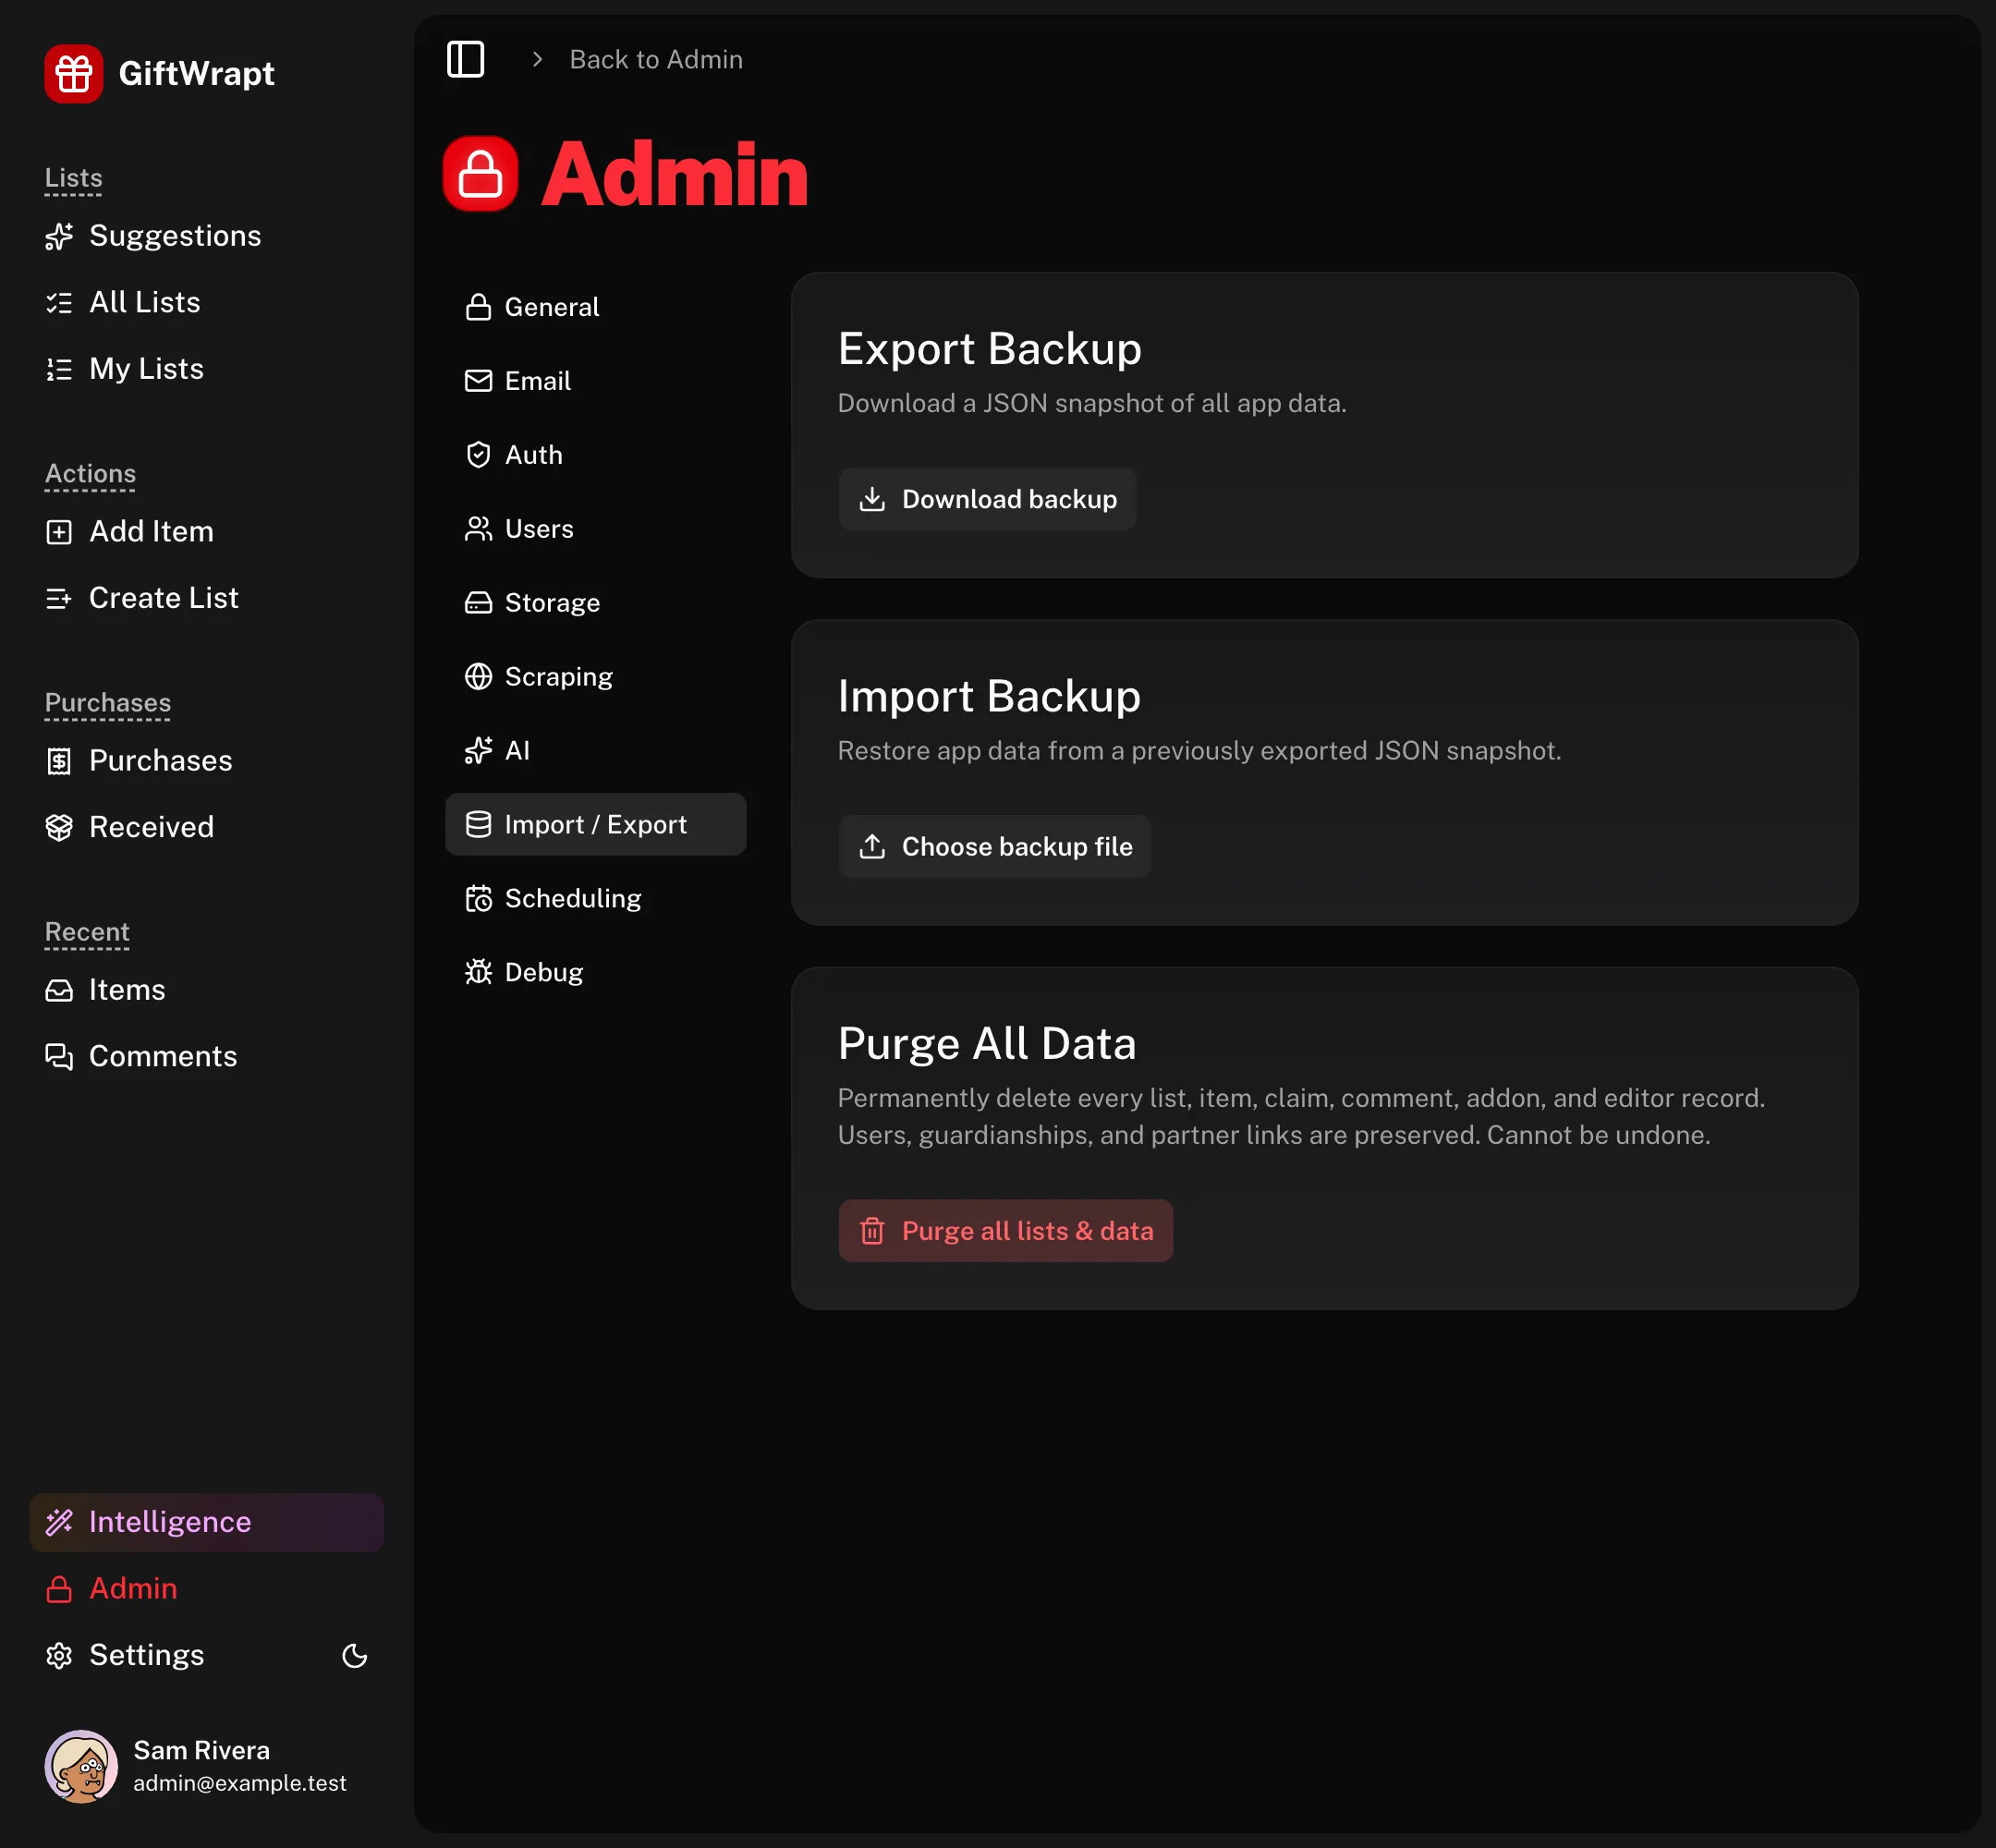Image resolution: width=1996 pixels, height=1848 pixels.
Task: Select the General admin tab
Action: [x=595, y=307]
